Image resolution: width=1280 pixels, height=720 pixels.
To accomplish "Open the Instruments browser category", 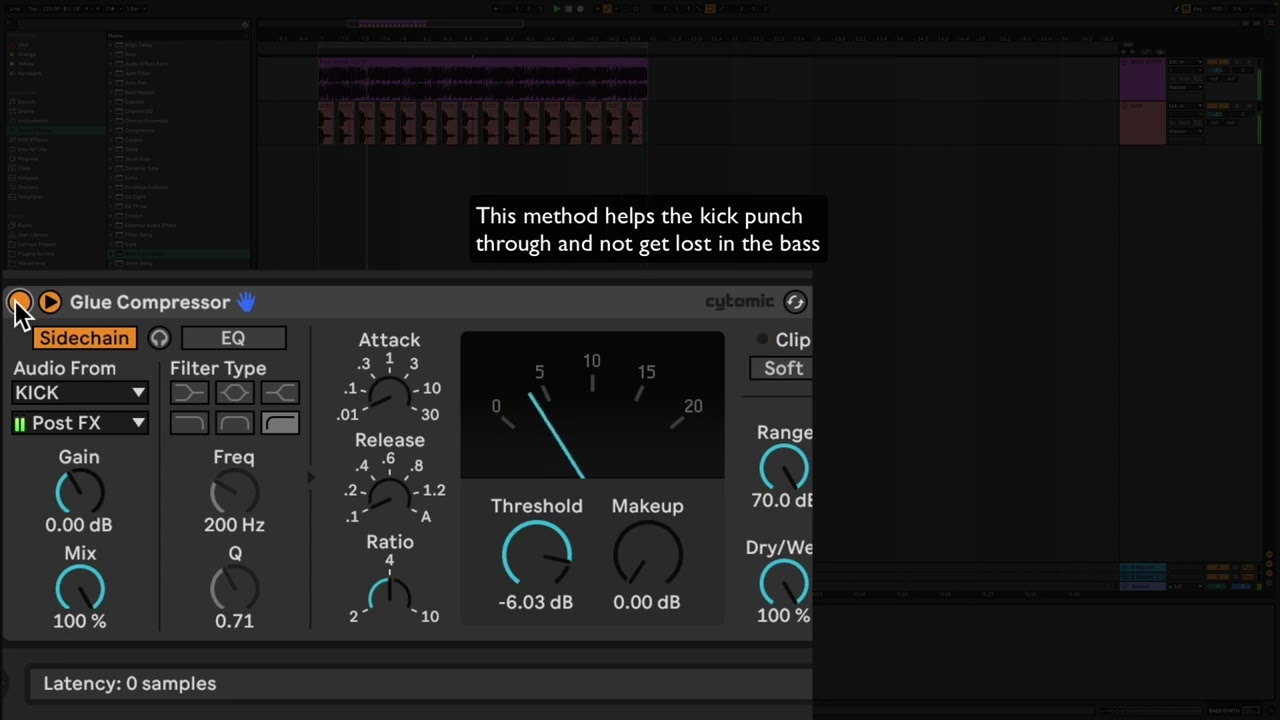I will tap(32, 121).
